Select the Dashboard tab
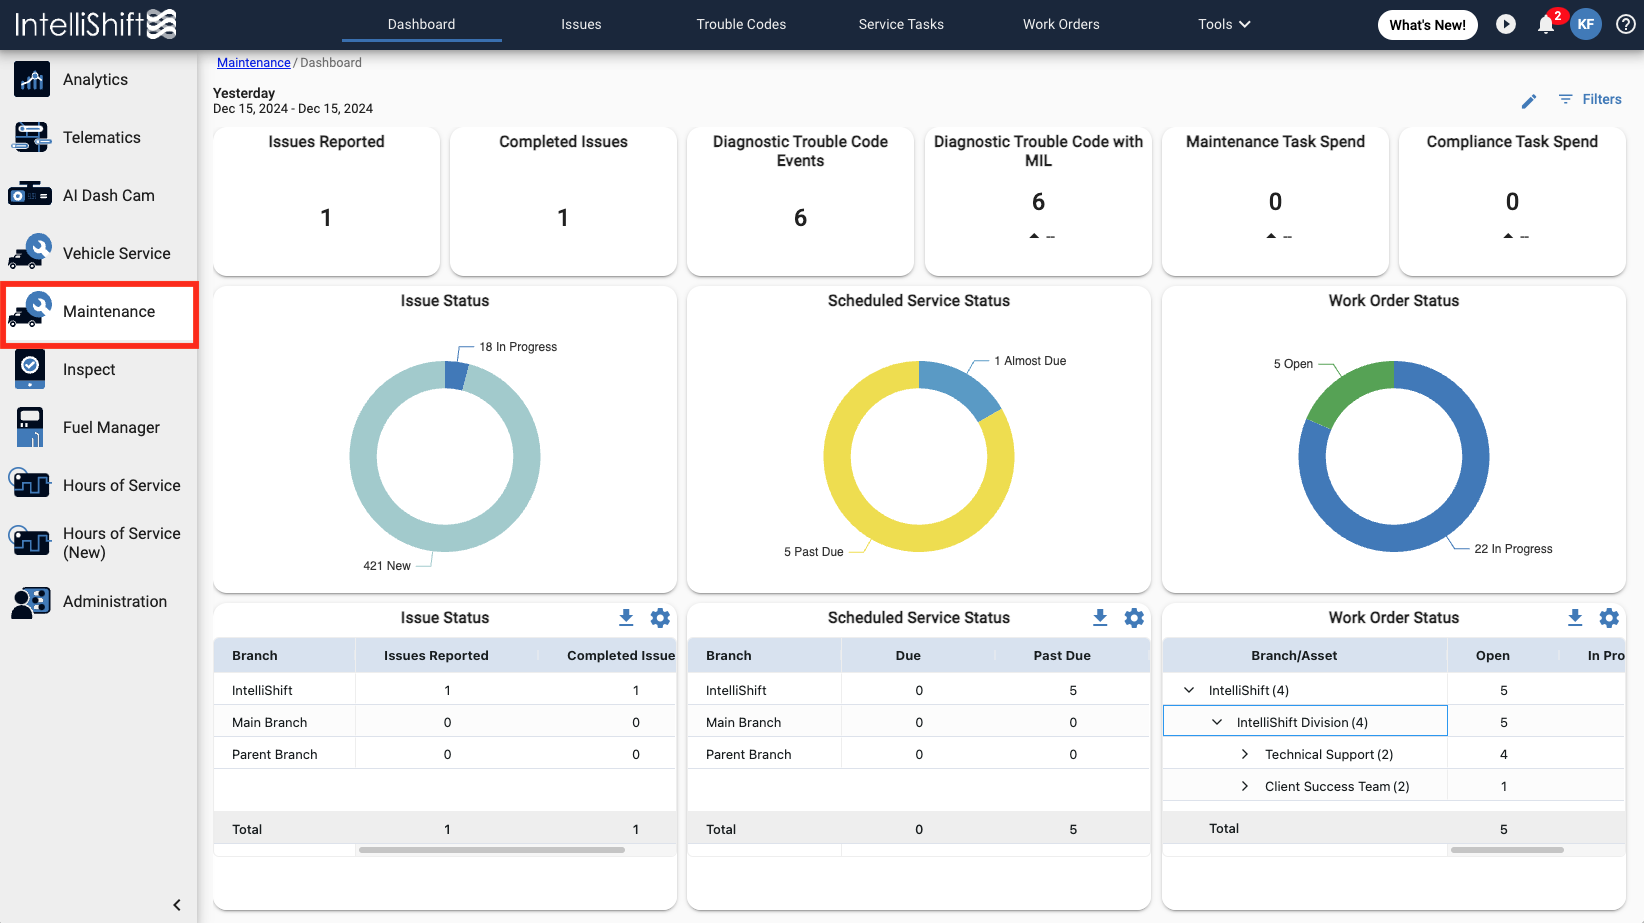The height and width of the screenshot is (923, 1644). [x=421, y=24]
